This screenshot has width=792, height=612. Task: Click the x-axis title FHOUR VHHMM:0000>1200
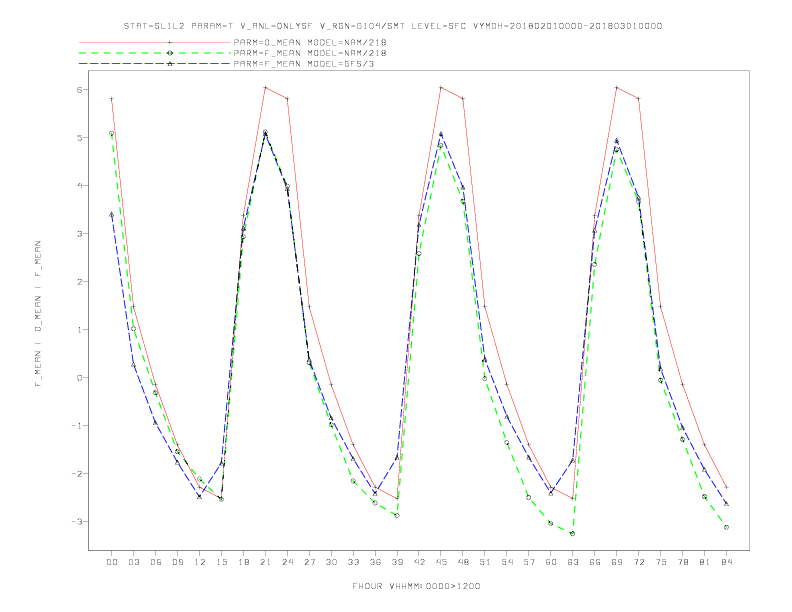coord(416,586)
